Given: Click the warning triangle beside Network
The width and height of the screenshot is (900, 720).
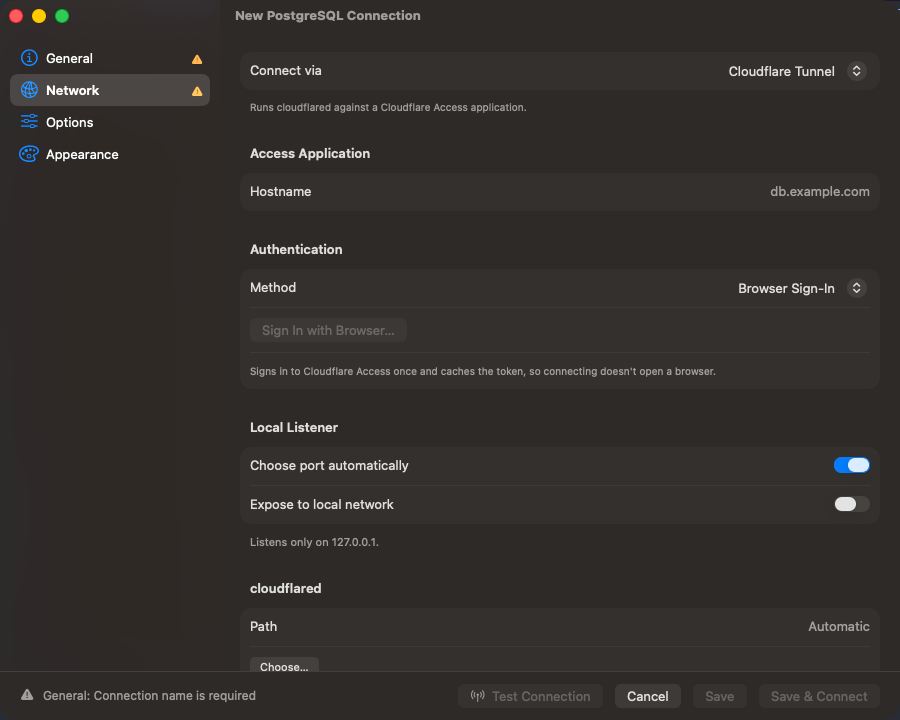Looking at the screenshot, I should (x=197, y=91).
